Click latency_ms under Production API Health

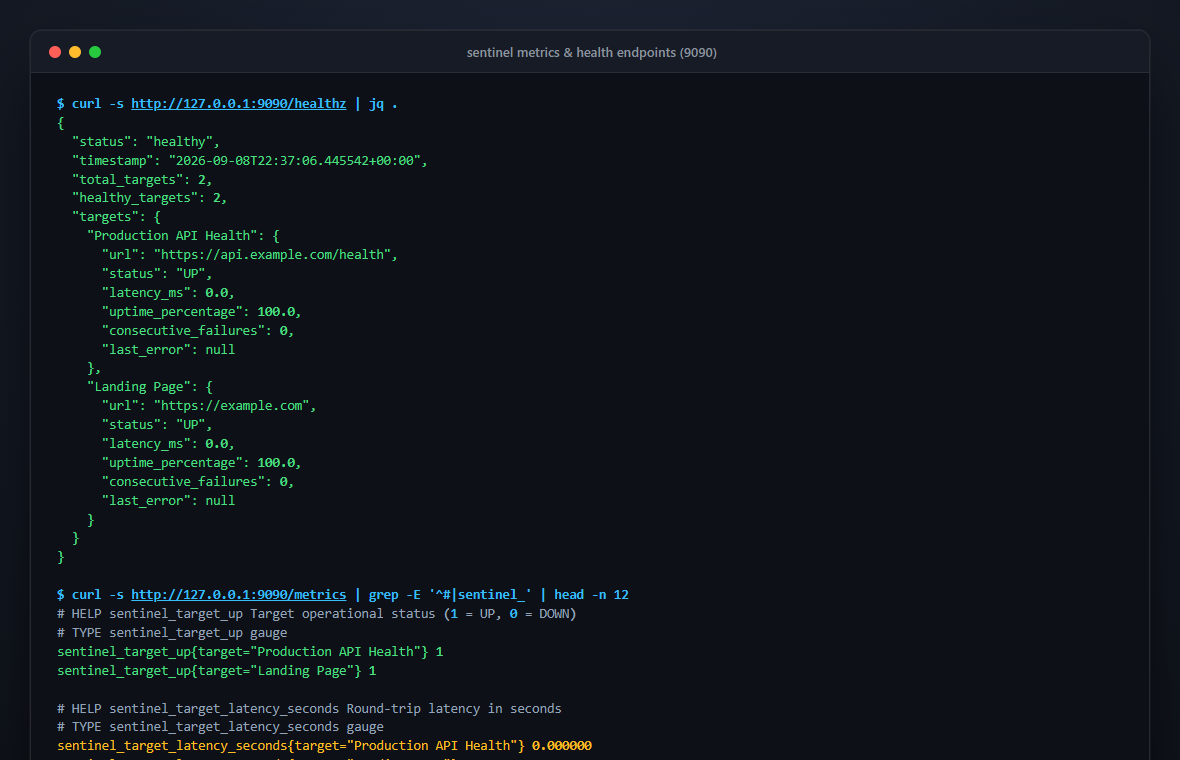[168, 293]
